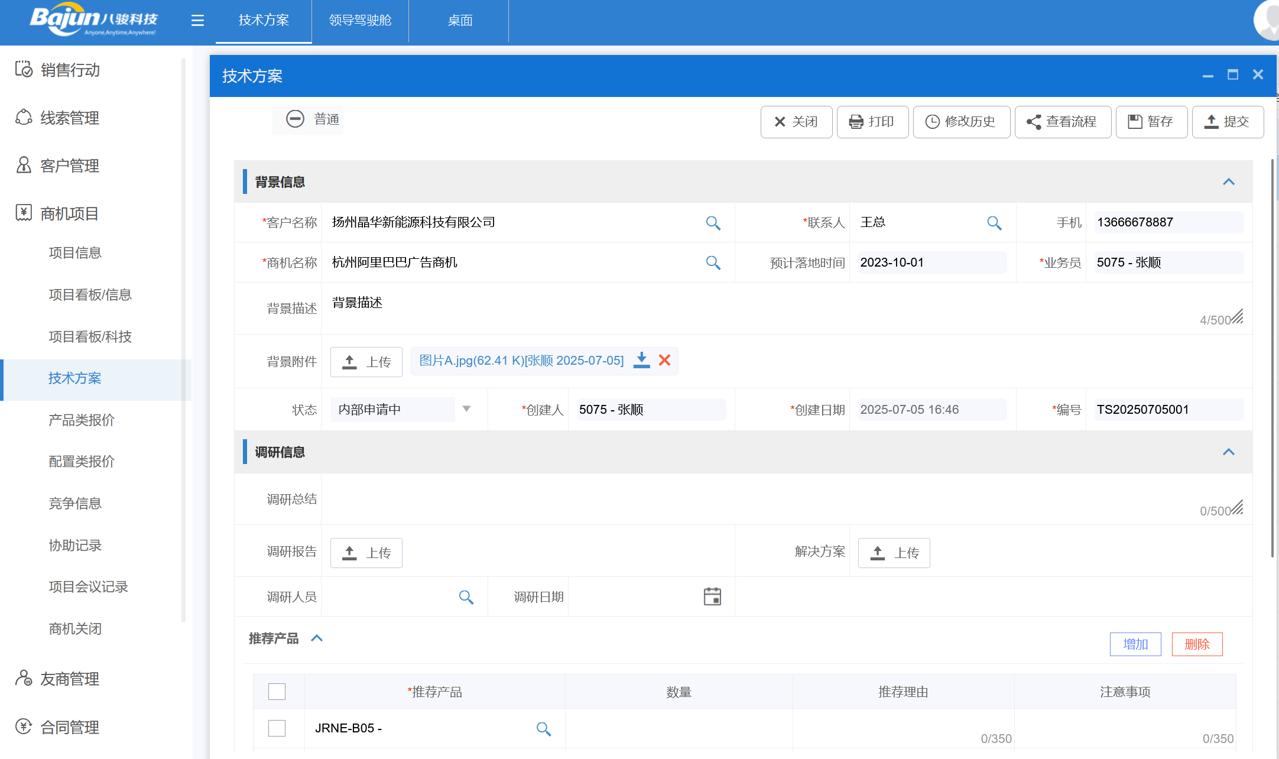Click the minus circle icon beside 普通
Viewport: 1279px width, 759px height.
(295, 119)
